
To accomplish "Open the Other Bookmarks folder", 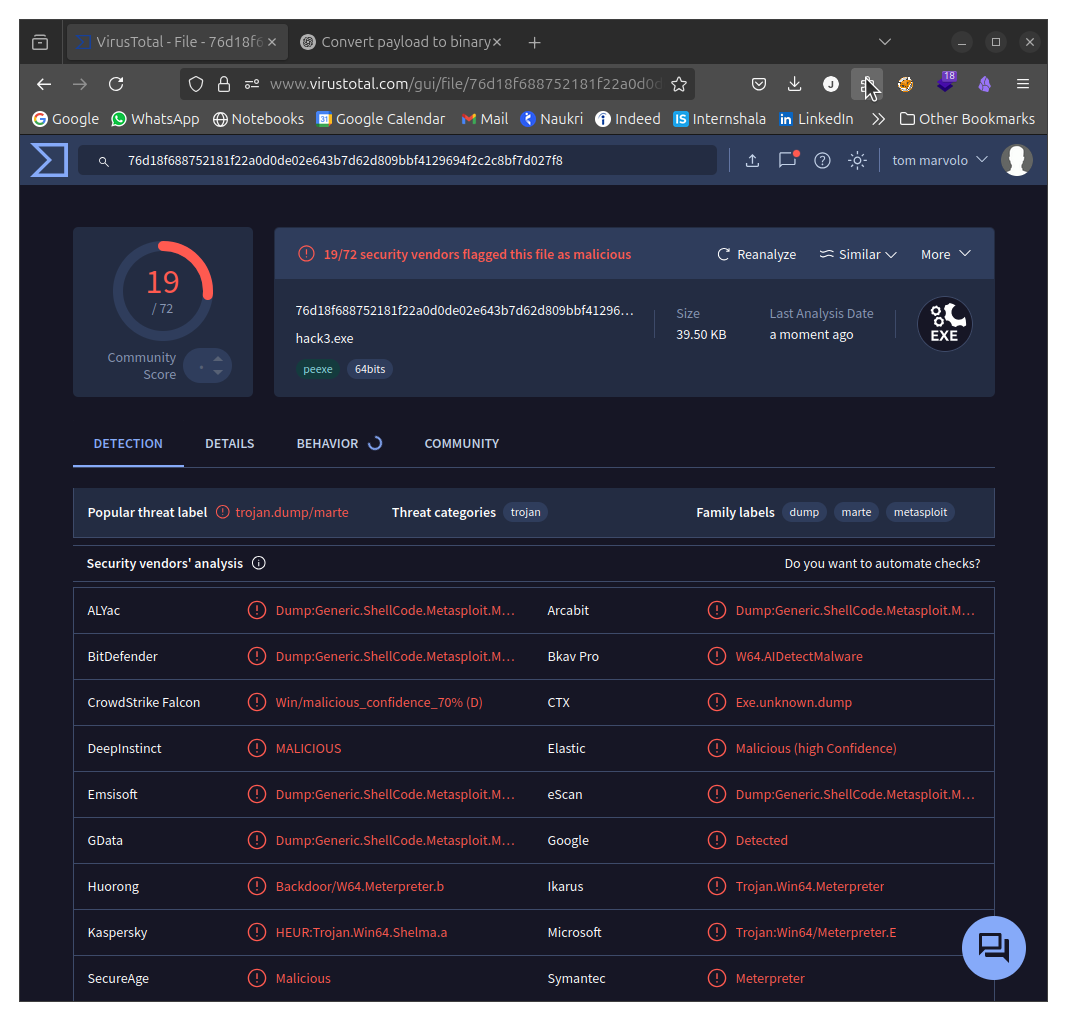I will point(967,119).
